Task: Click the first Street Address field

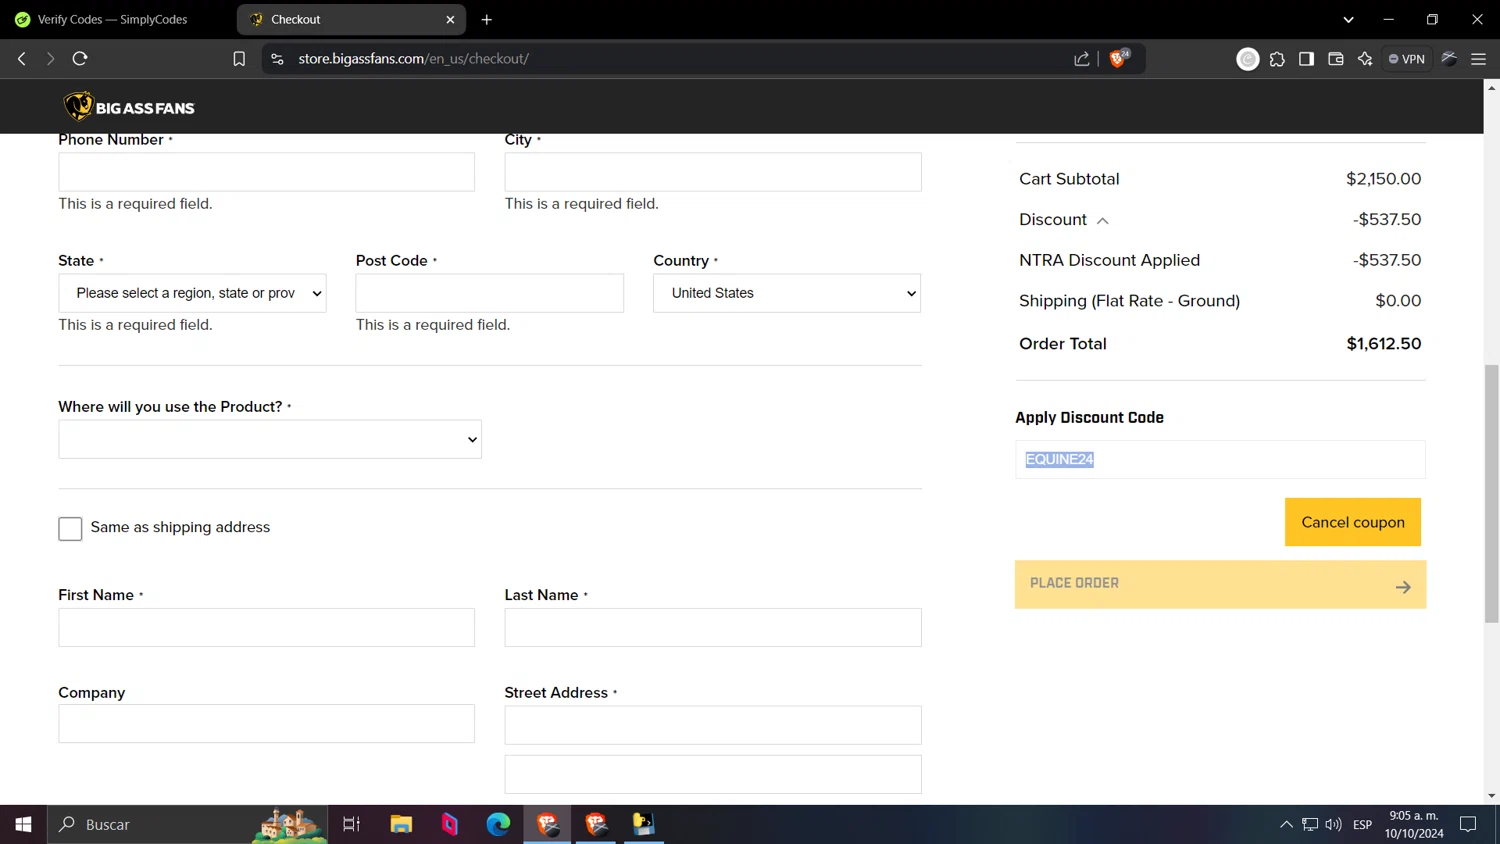Action: 713,725
